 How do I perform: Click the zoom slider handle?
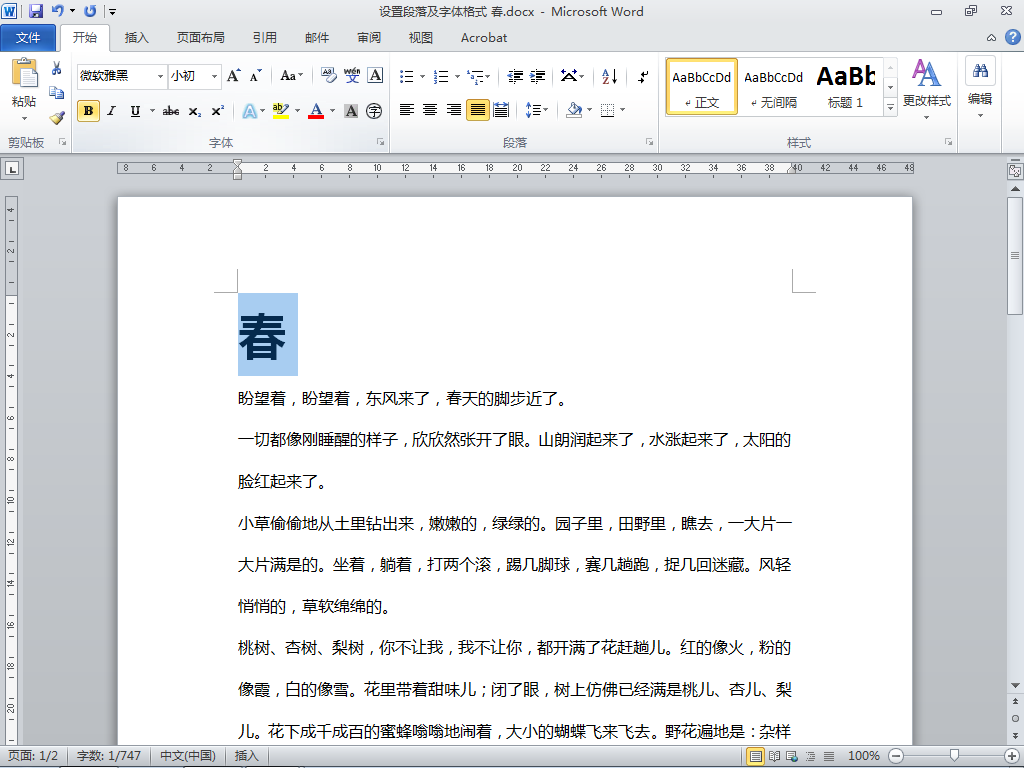(954, 756)
